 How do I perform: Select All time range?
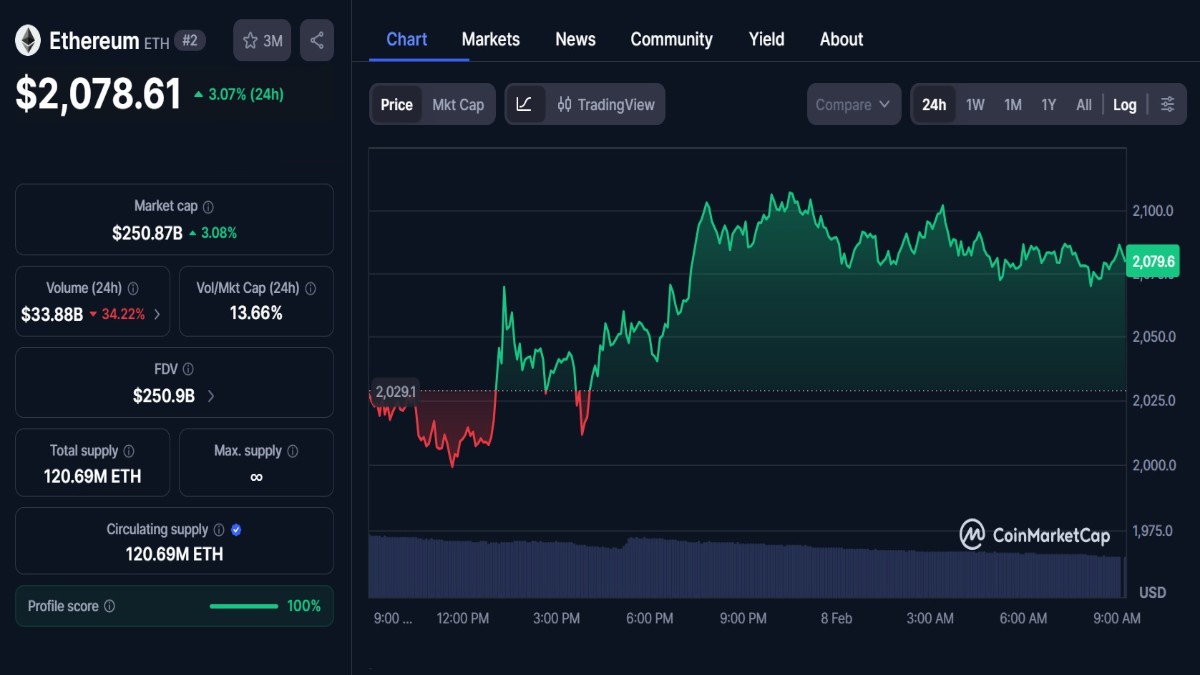pos(1084,104)
